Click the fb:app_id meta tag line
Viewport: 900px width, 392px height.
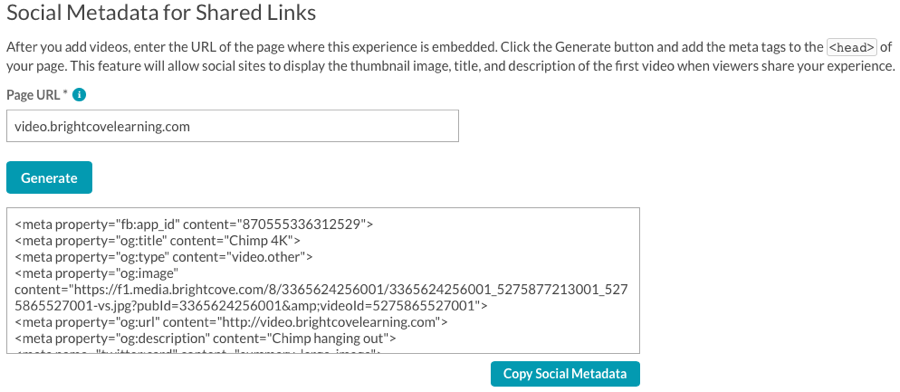194,224
